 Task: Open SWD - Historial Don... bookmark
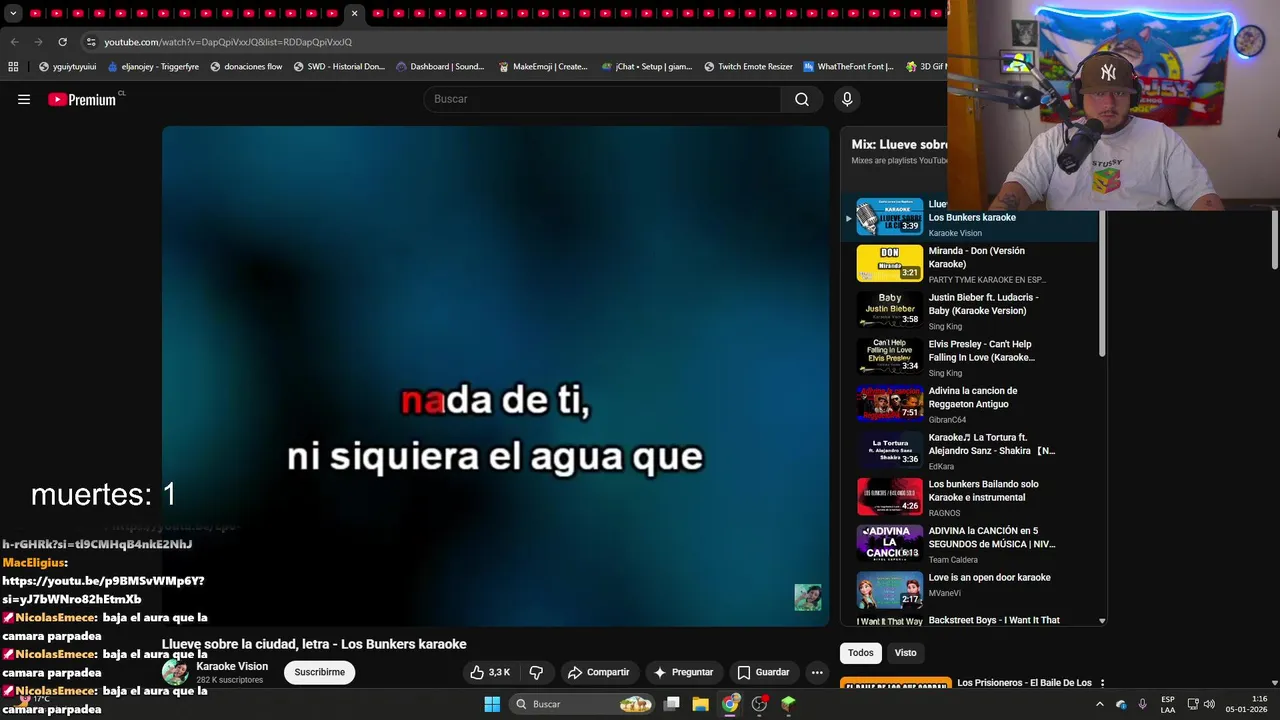pos(339,66)
